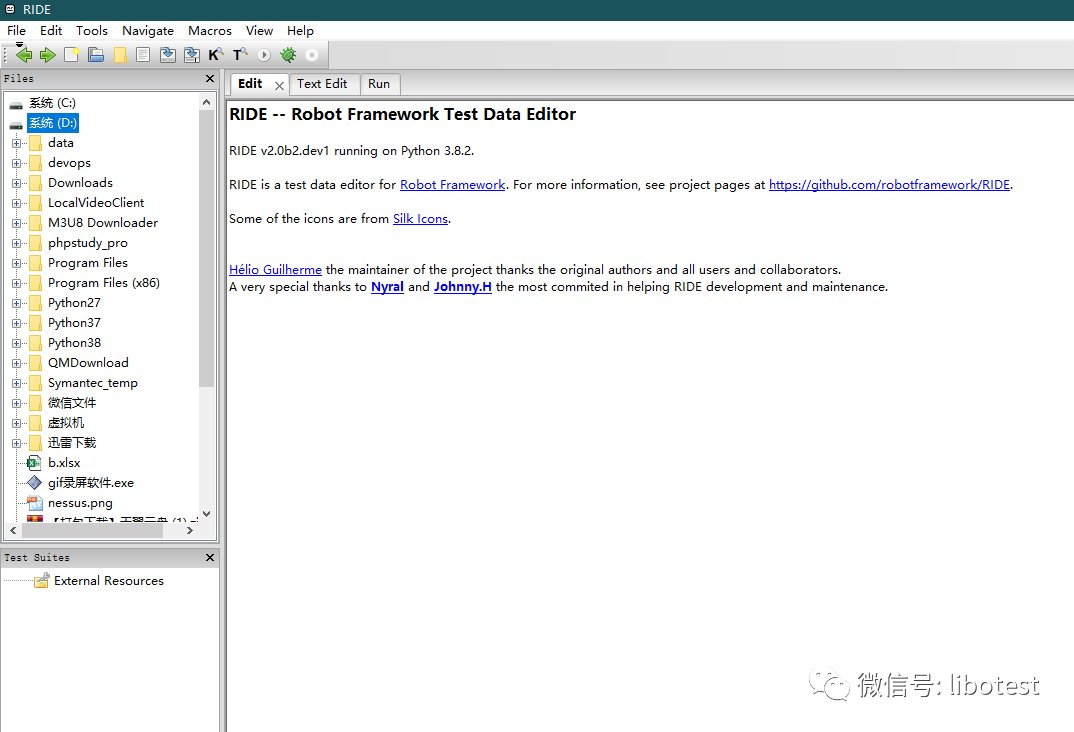Open the github.com/robotframework/RIDE link

(889, 185)
